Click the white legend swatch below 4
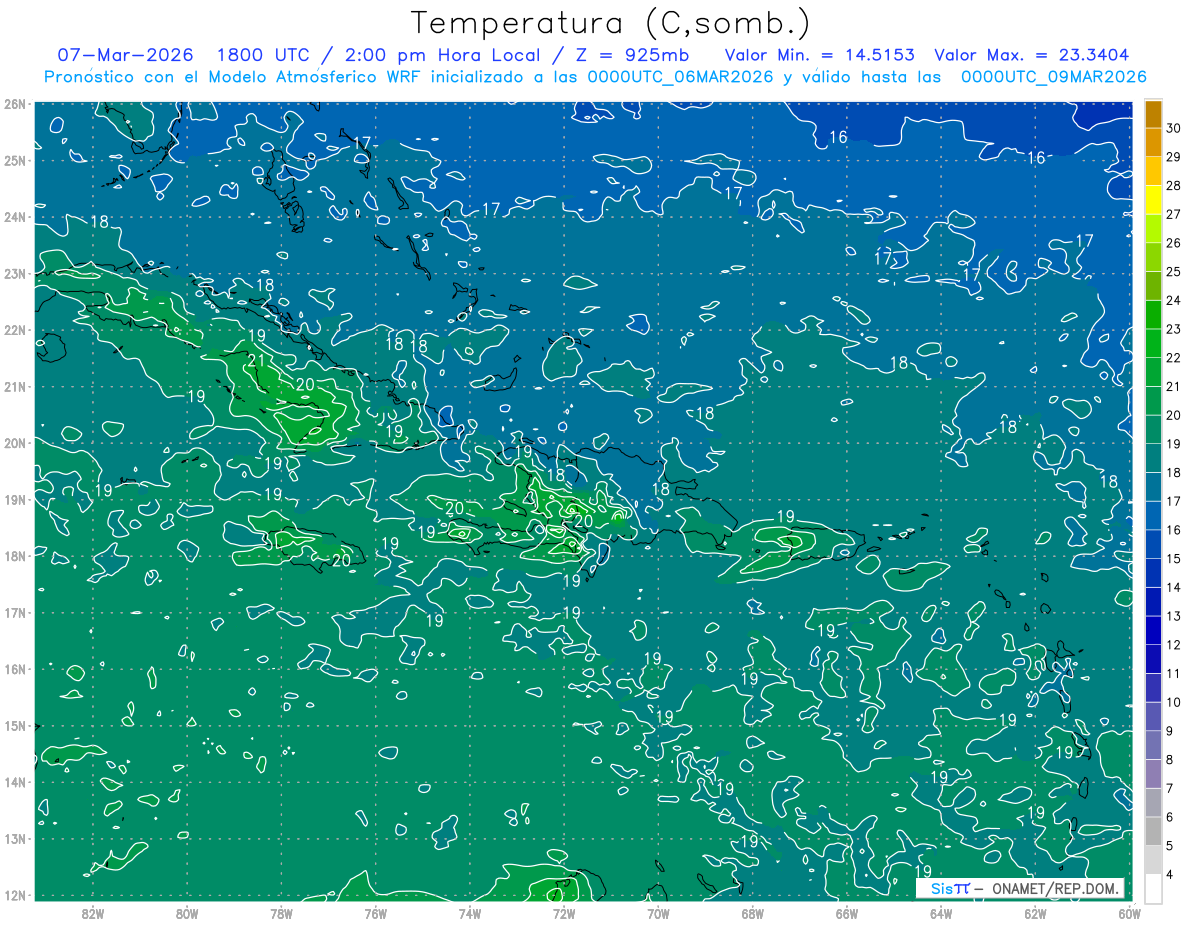The height and width of the screenshot is (927, 1200). (1153, 889)
